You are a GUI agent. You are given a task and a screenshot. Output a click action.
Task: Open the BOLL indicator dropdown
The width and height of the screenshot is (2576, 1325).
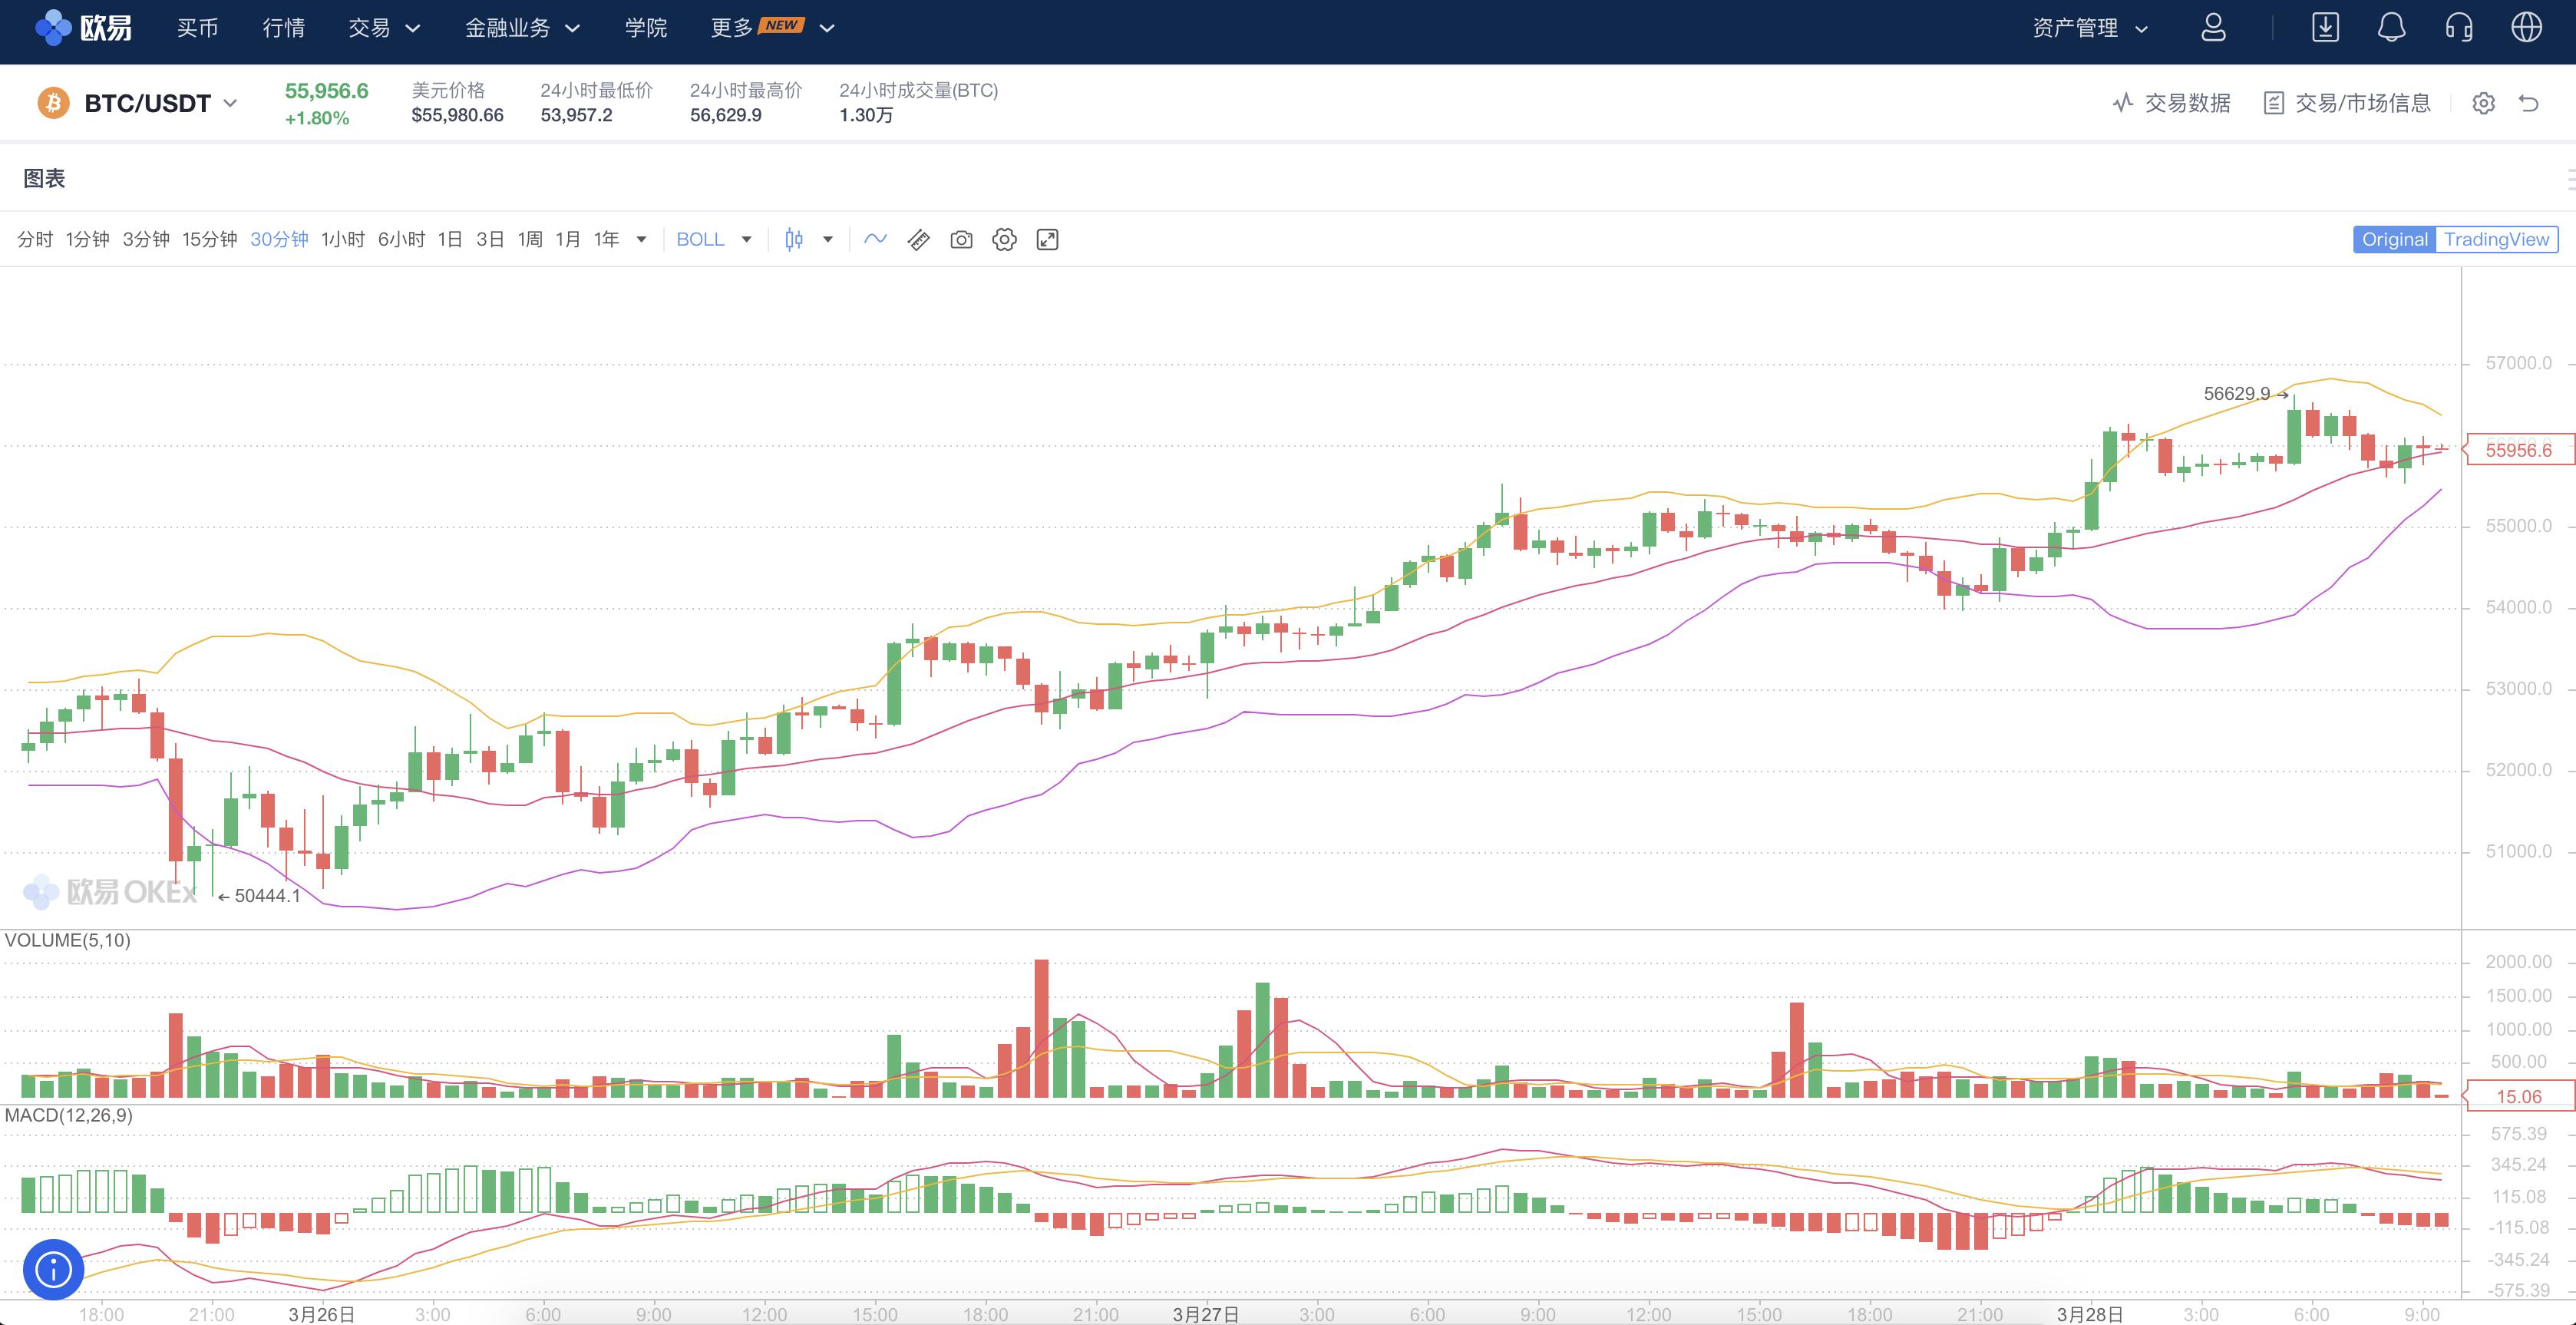714,240
